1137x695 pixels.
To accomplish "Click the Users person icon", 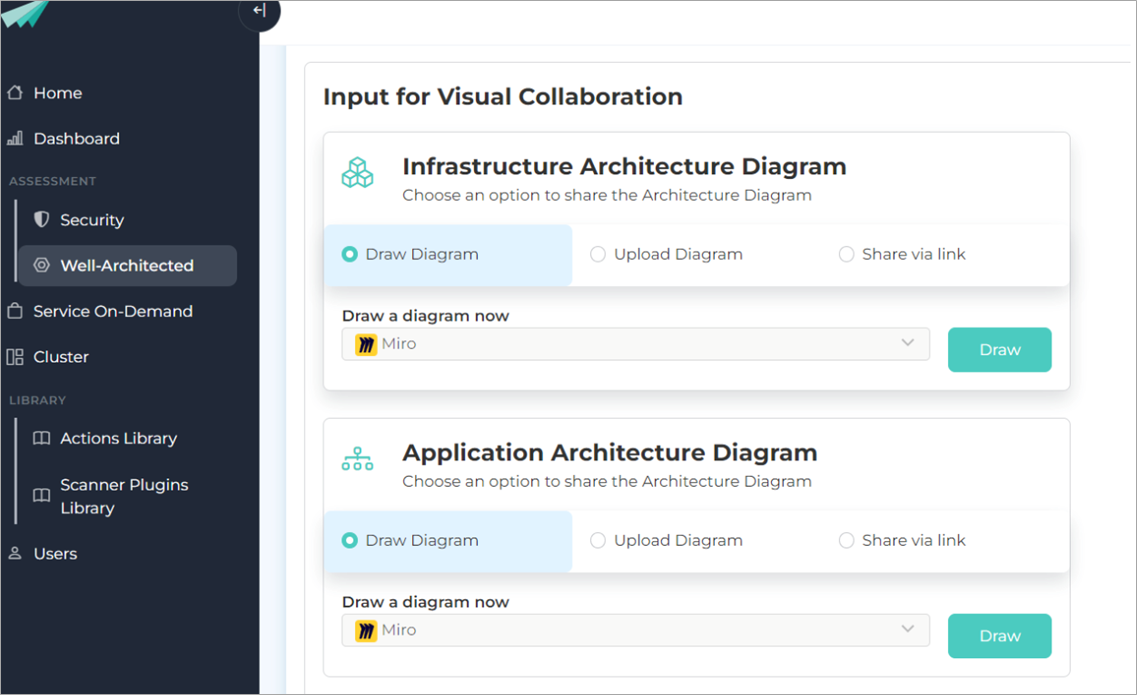I will (x=15, y=553).
